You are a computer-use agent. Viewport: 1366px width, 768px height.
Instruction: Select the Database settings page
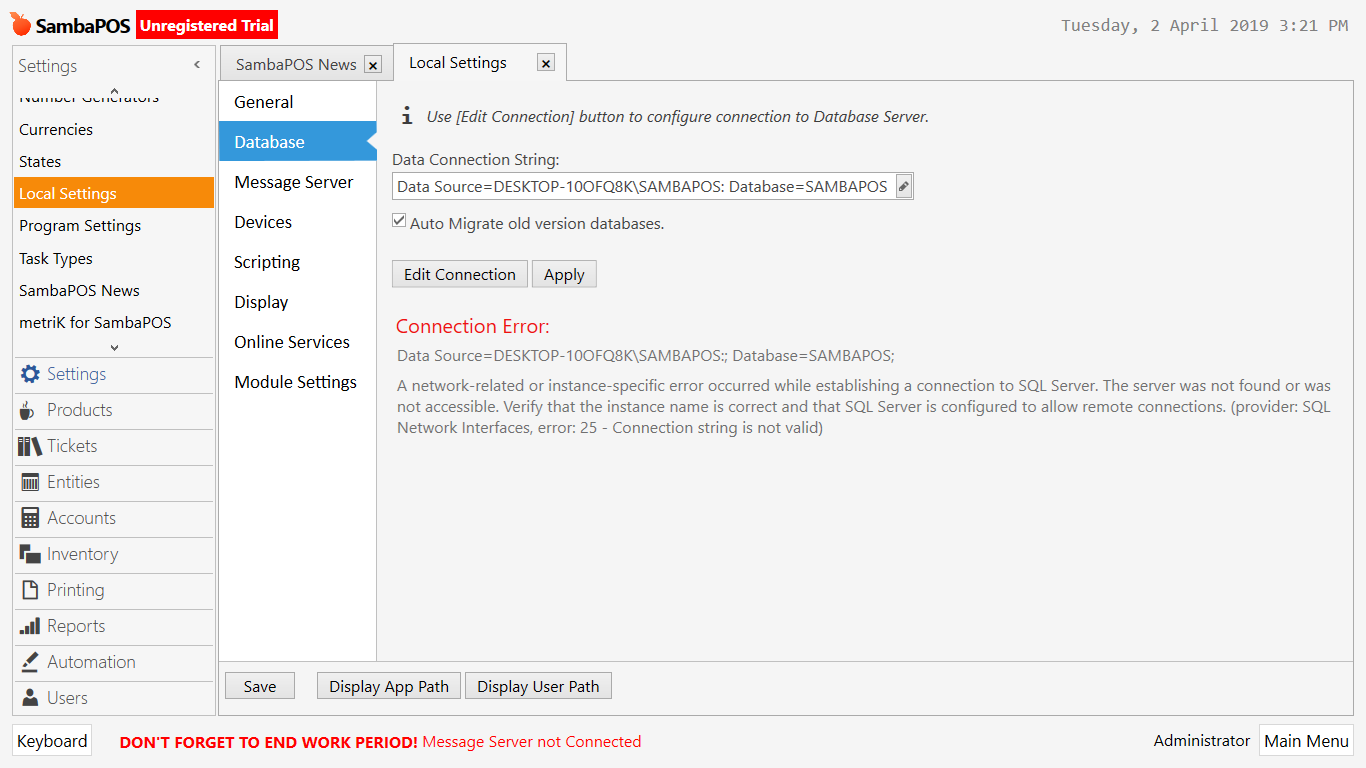point(298,142)
